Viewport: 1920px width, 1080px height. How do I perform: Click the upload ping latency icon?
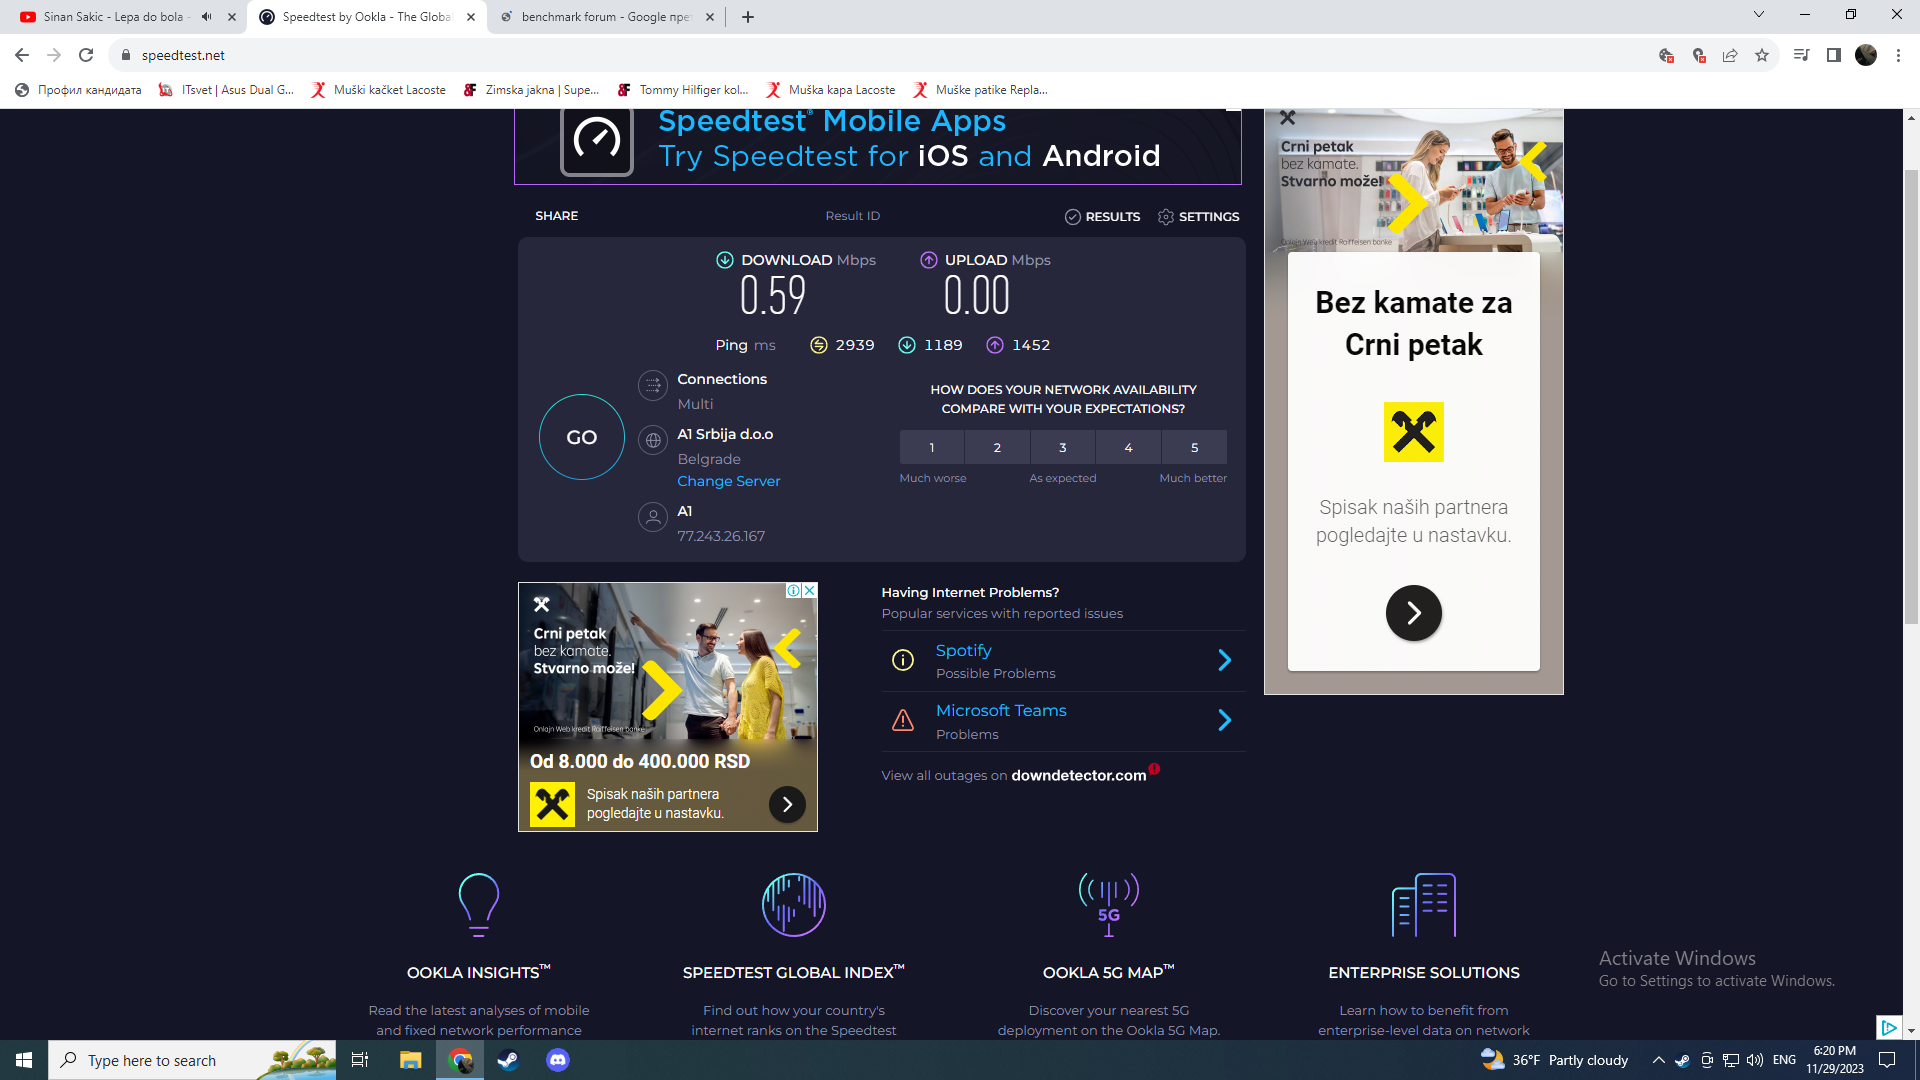coord(995,345)
